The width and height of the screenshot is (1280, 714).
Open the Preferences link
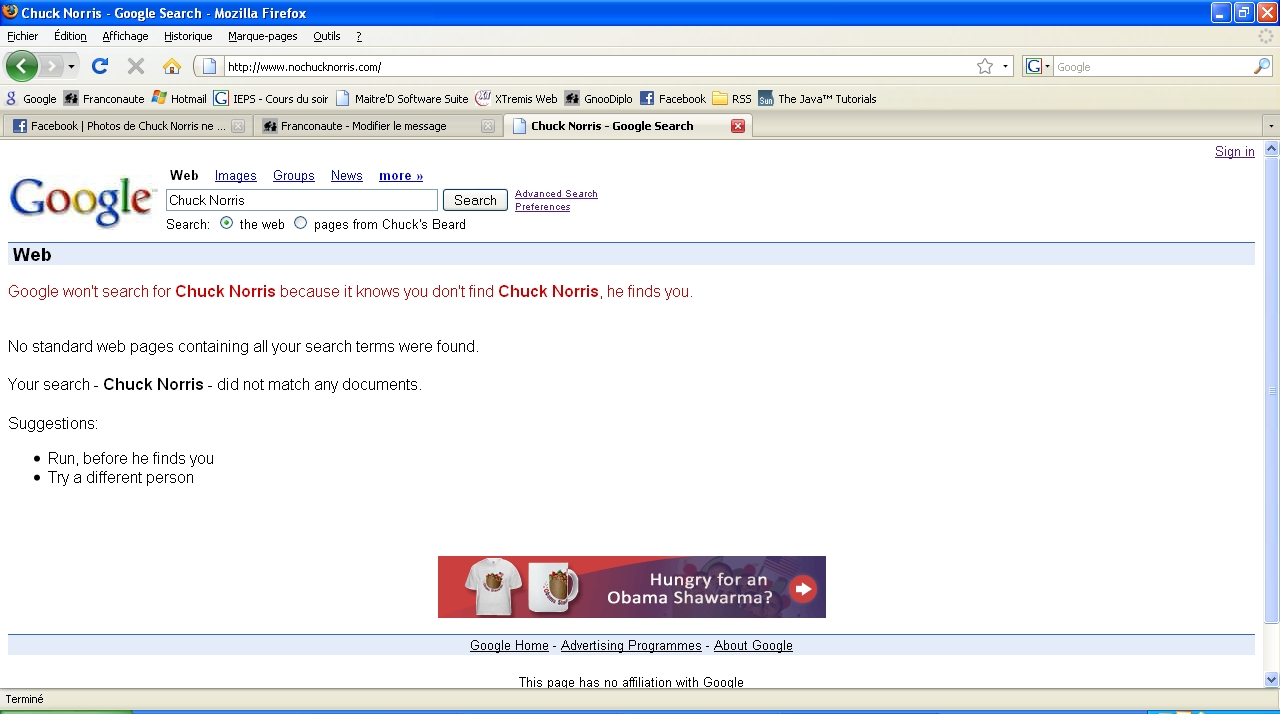tap(543, 207)
